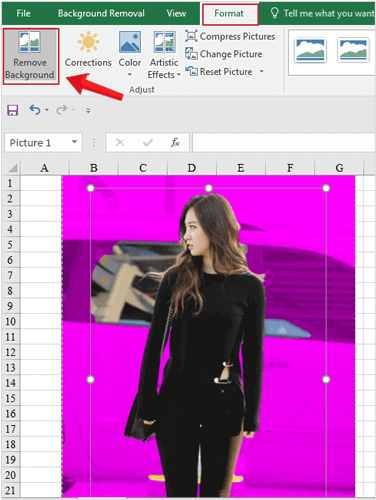Open the Undo history dropdown

point(47,110)
